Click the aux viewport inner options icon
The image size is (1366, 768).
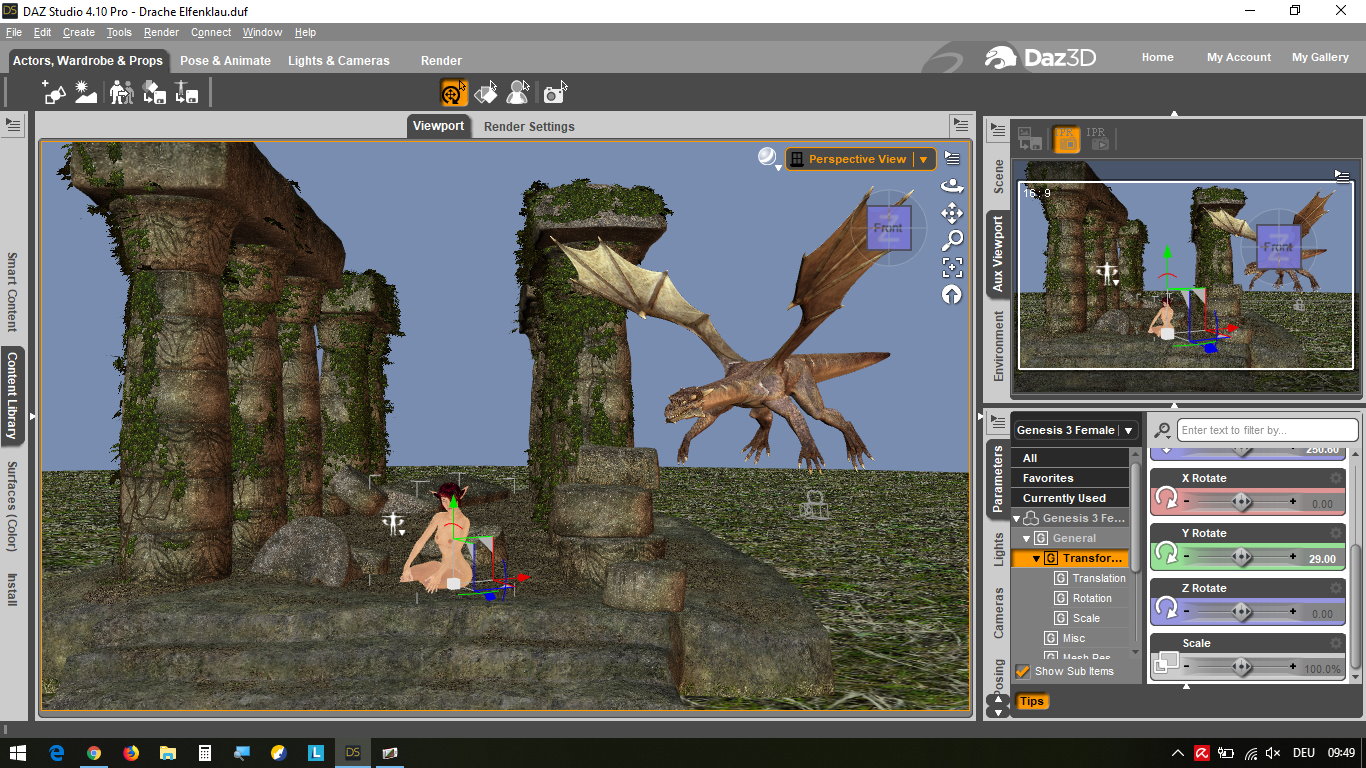coord(1342,175)
